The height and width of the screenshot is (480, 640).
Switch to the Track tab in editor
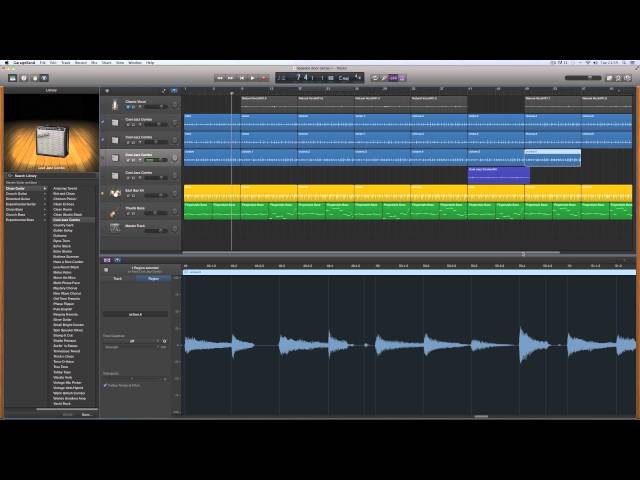tap(118, 278)
